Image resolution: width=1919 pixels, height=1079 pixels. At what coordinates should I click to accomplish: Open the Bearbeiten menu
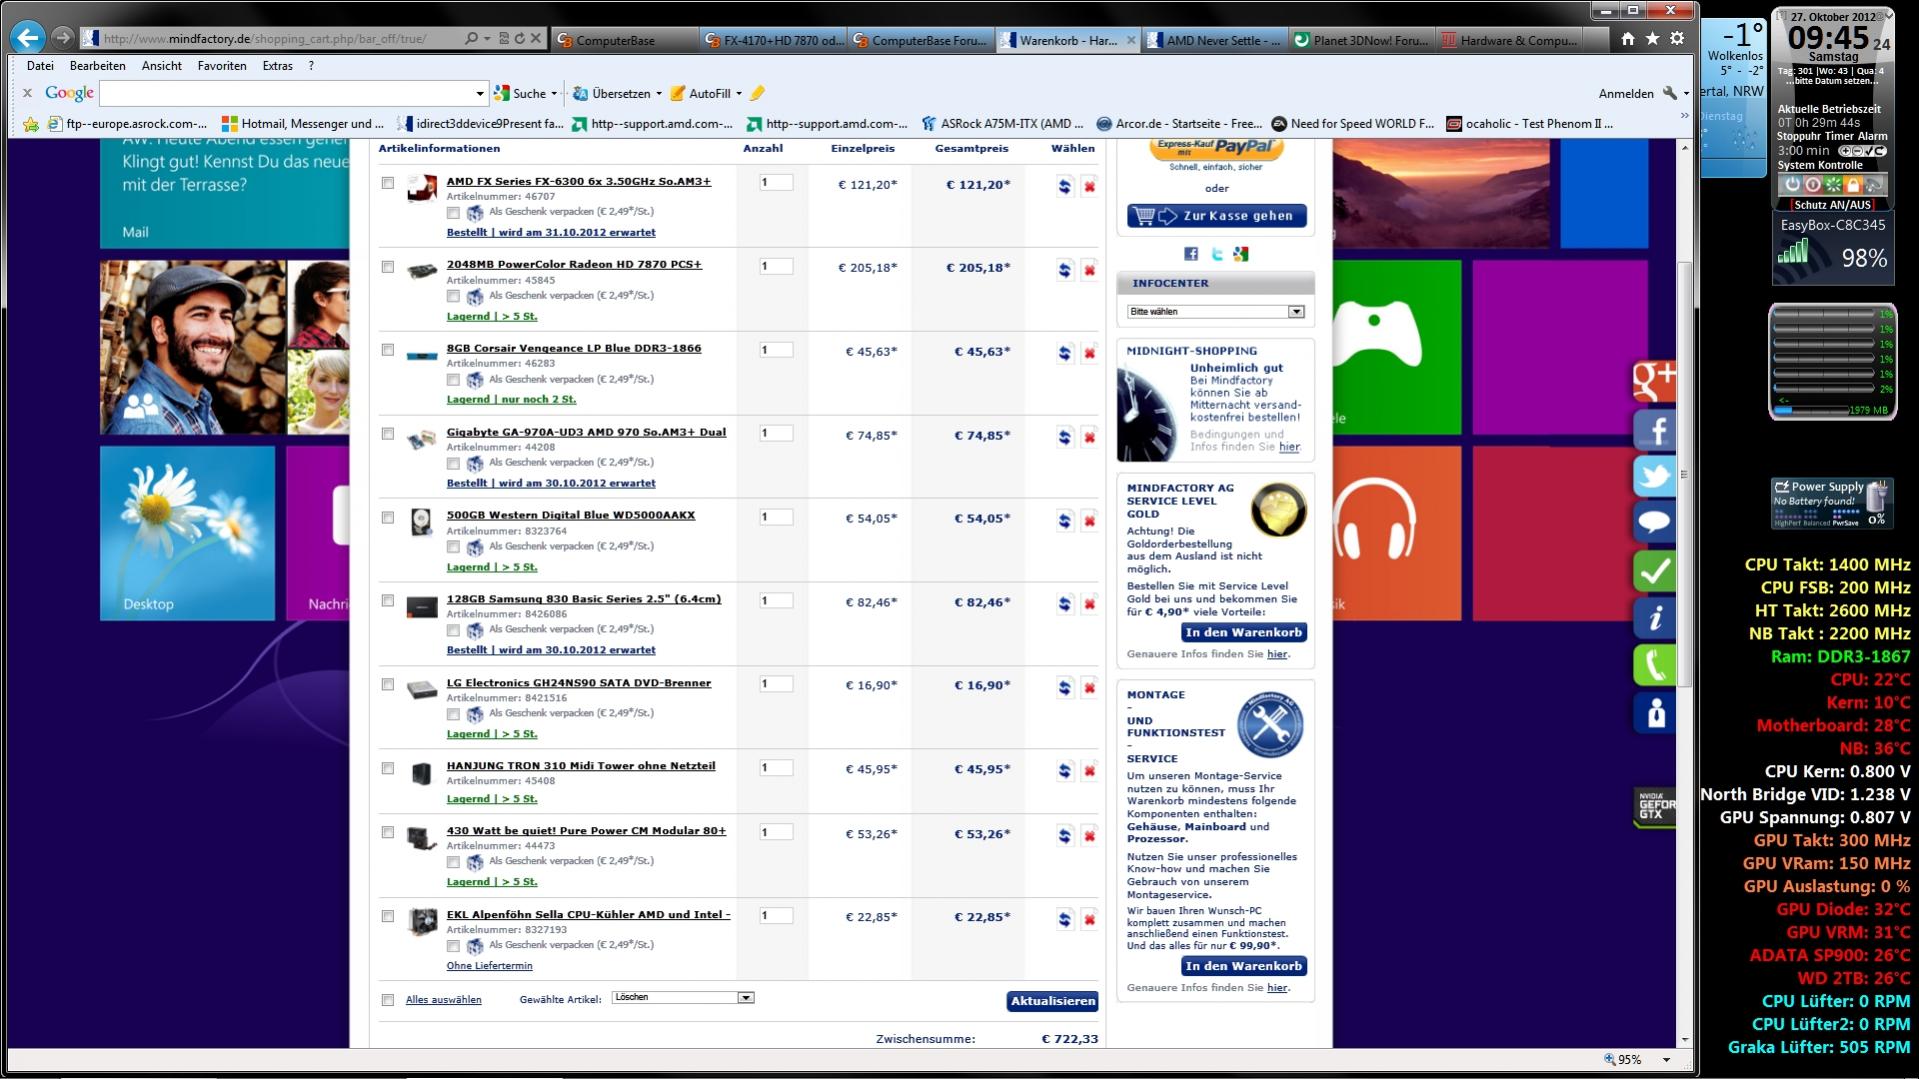[98, 66]
